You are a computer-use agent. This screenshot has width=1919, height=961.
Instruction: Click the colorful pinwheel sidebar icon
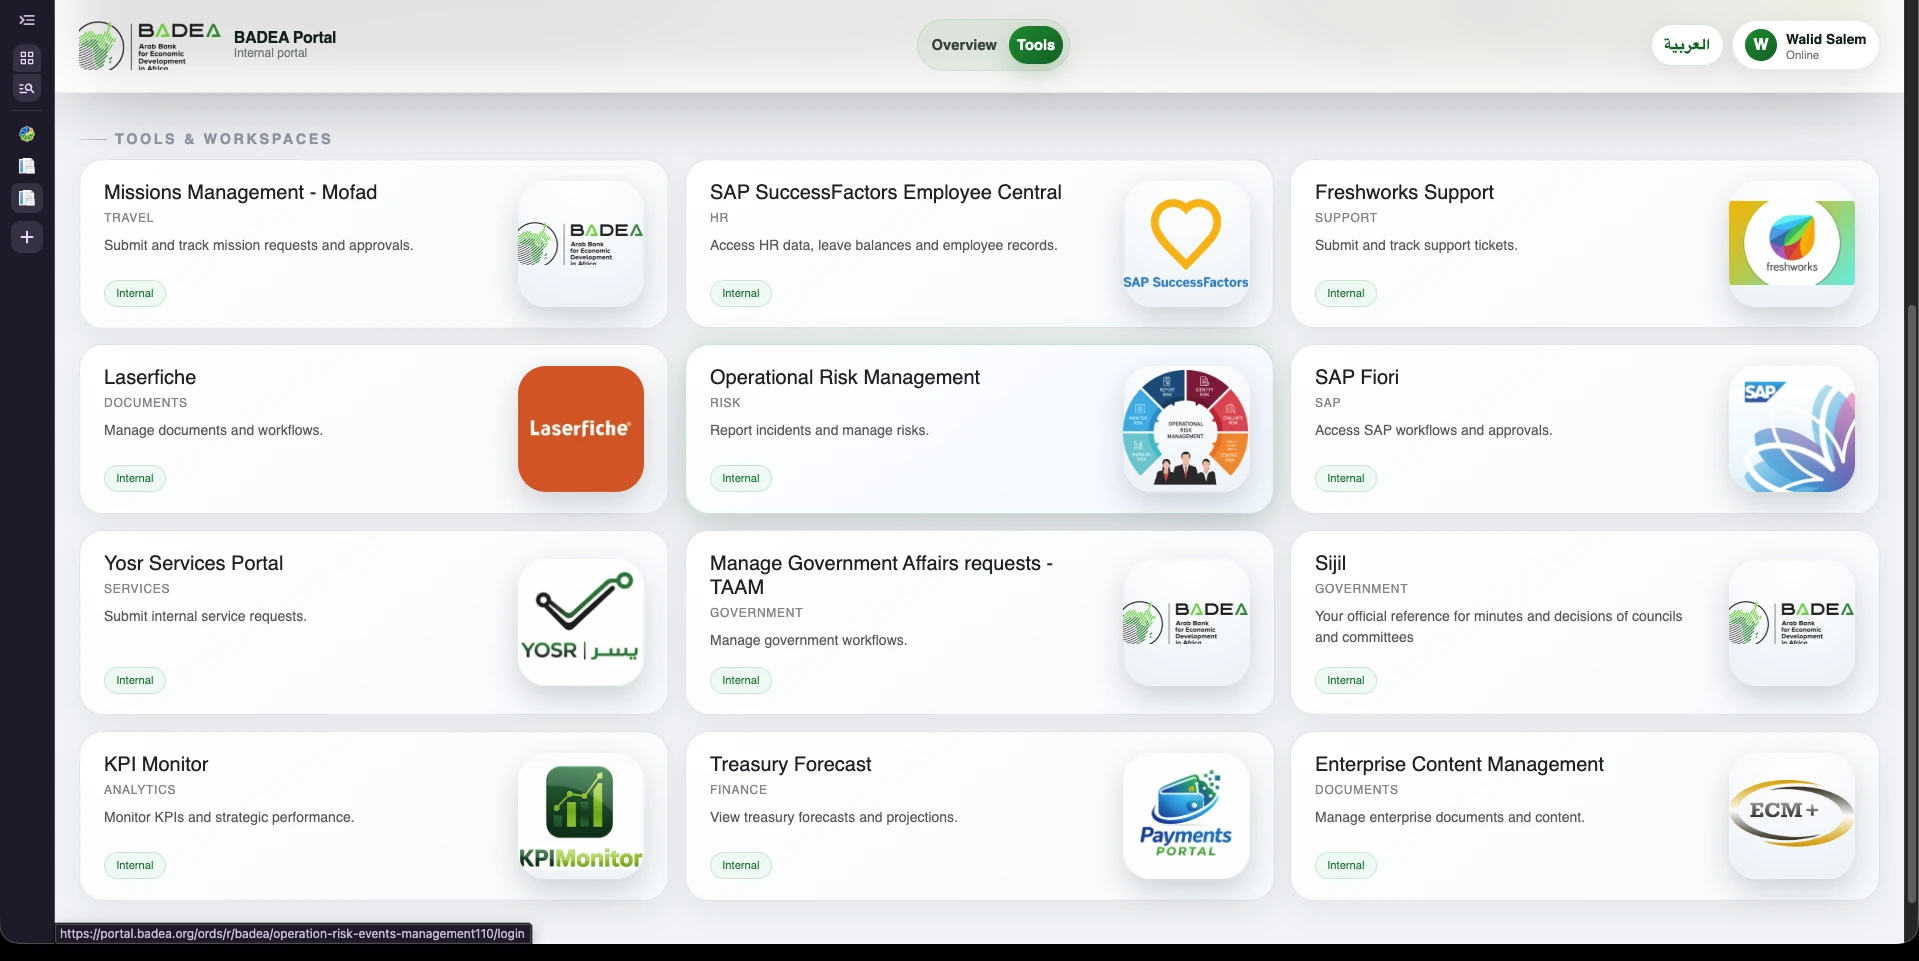[27, 134]
